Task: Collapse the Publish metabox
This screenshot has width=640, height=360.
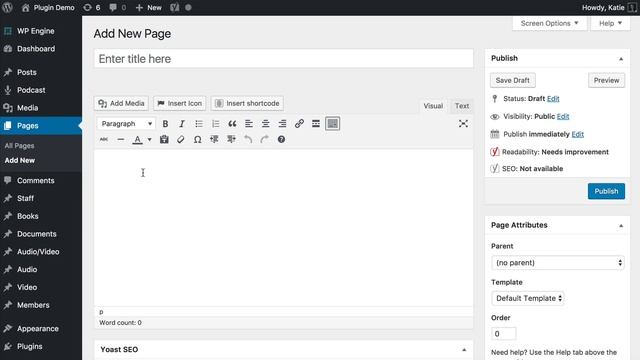Action: click(x=621, y=59)
